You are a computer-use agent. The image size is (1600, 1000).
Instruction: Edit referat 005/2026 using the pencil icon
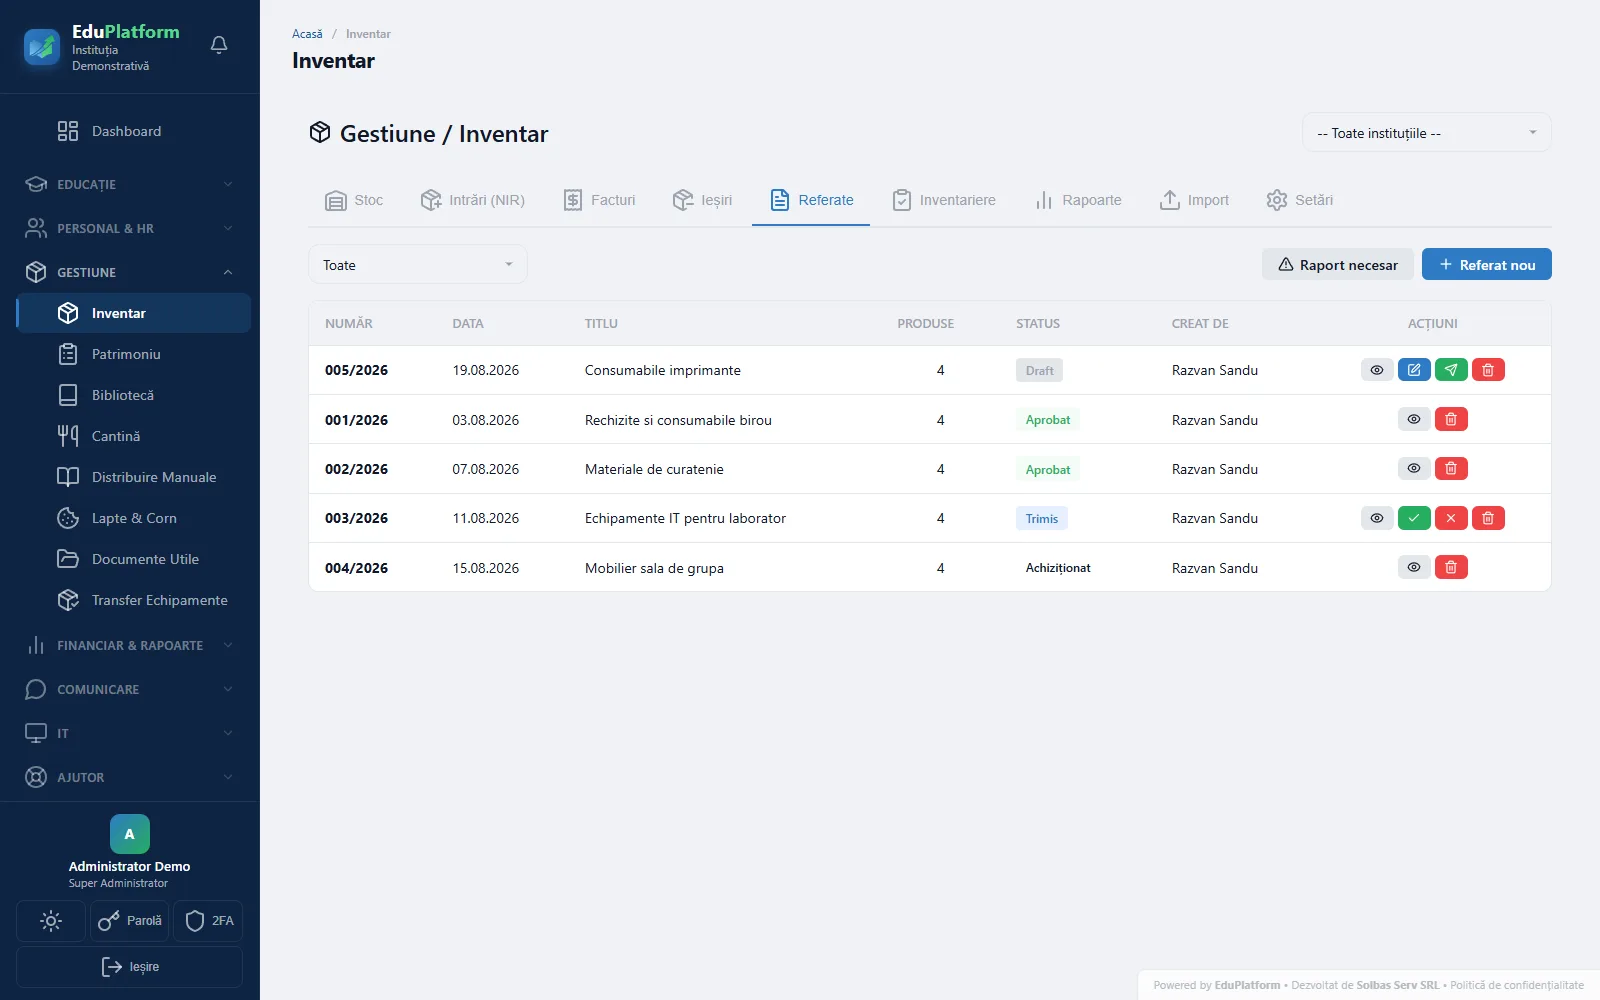(x=1414, y=370)
